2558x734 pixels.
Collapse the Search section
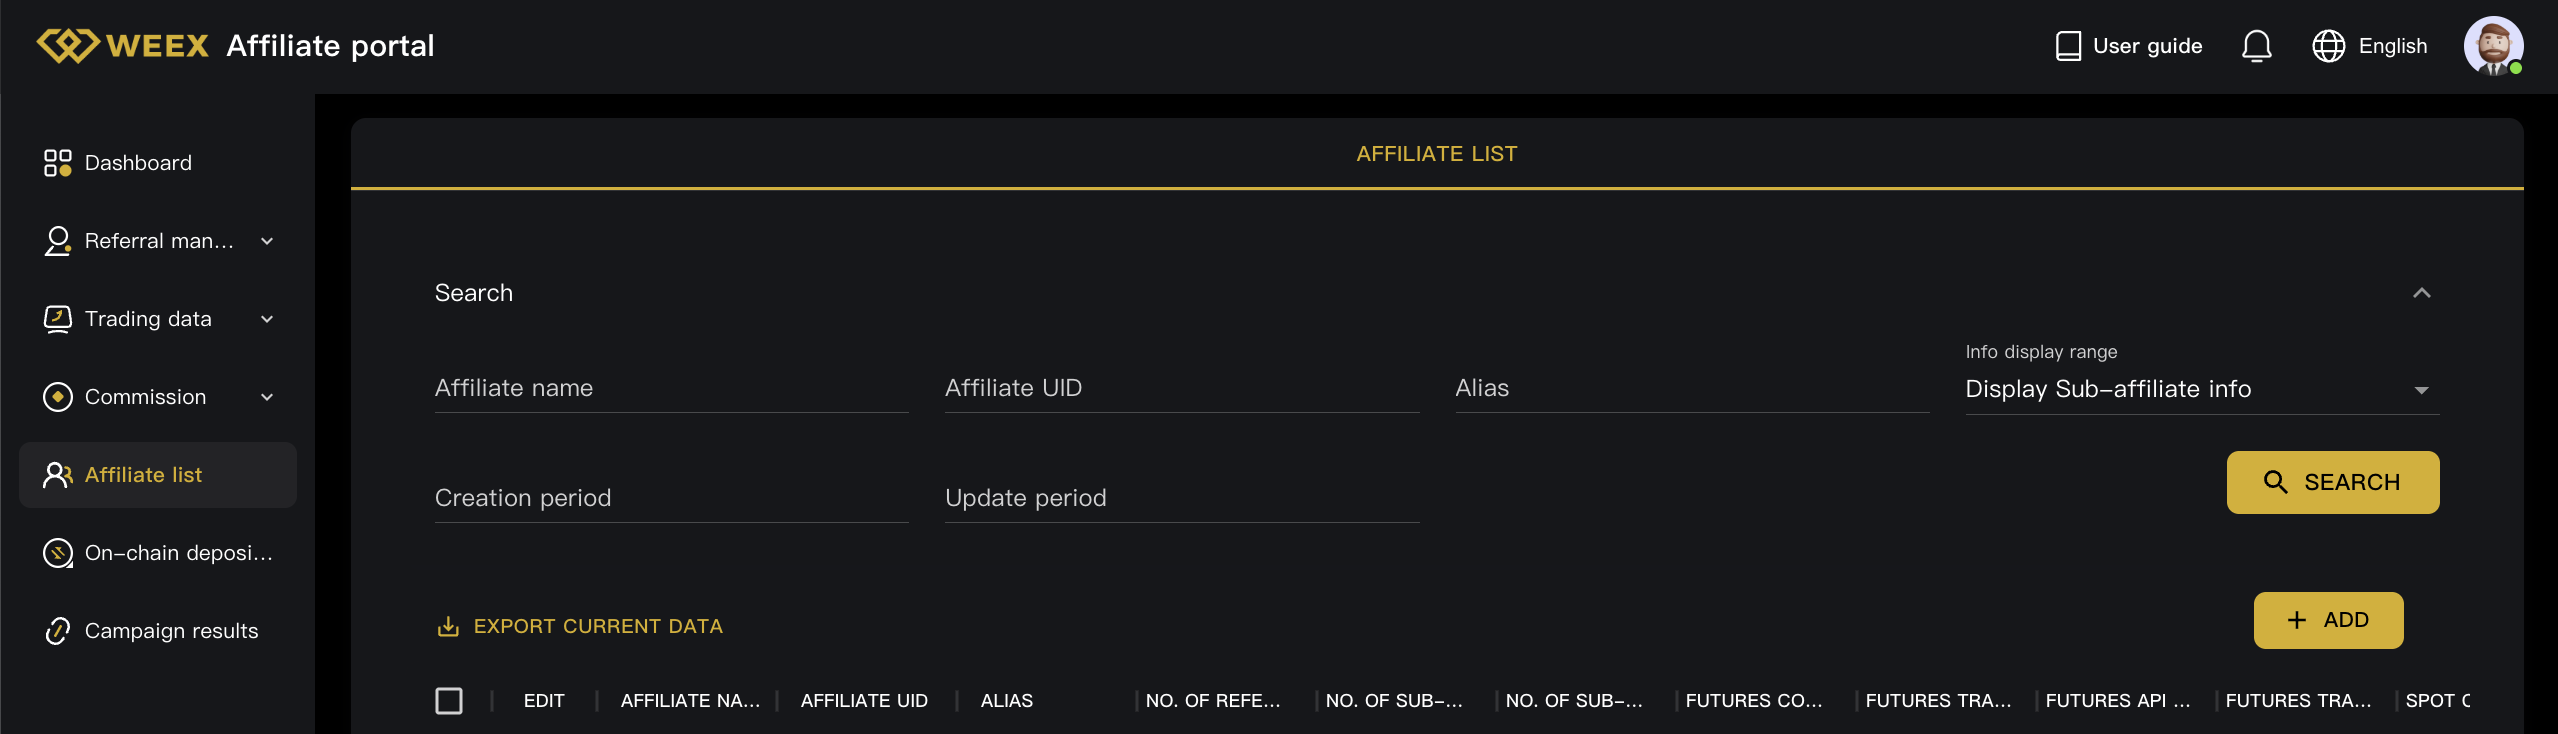[2421, 293]
